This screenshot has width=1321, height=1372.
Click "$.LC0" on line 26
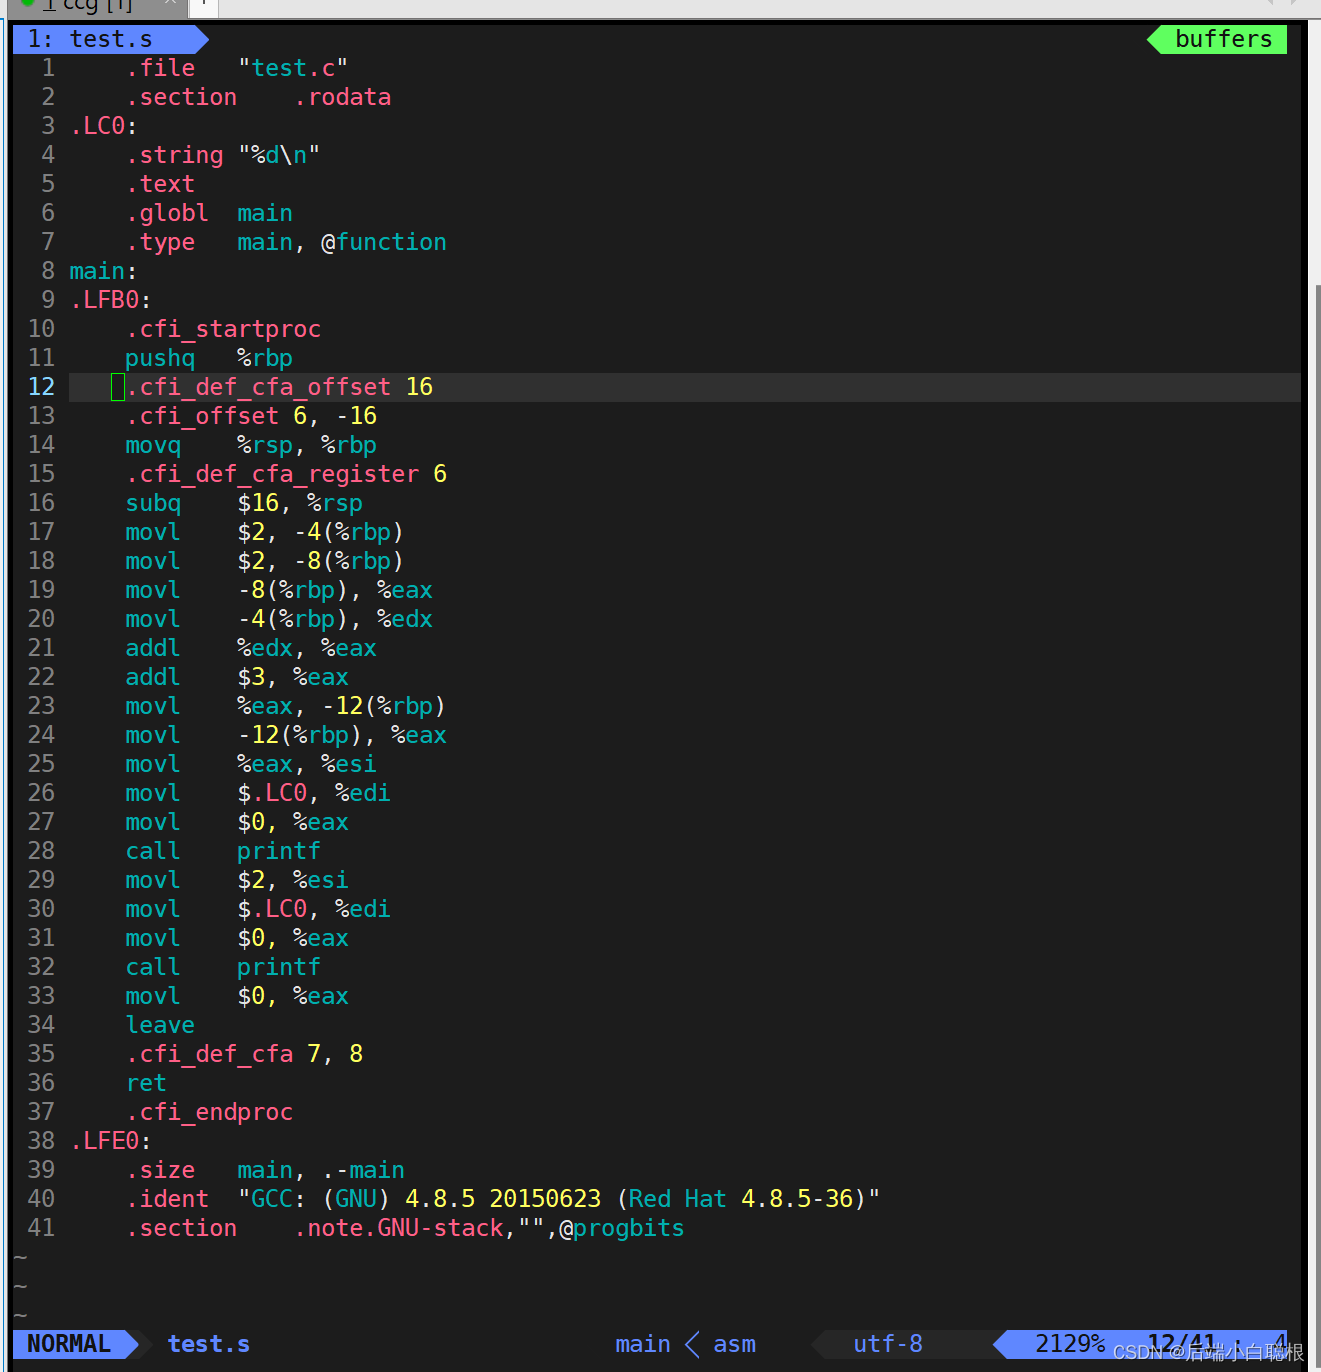272,793
